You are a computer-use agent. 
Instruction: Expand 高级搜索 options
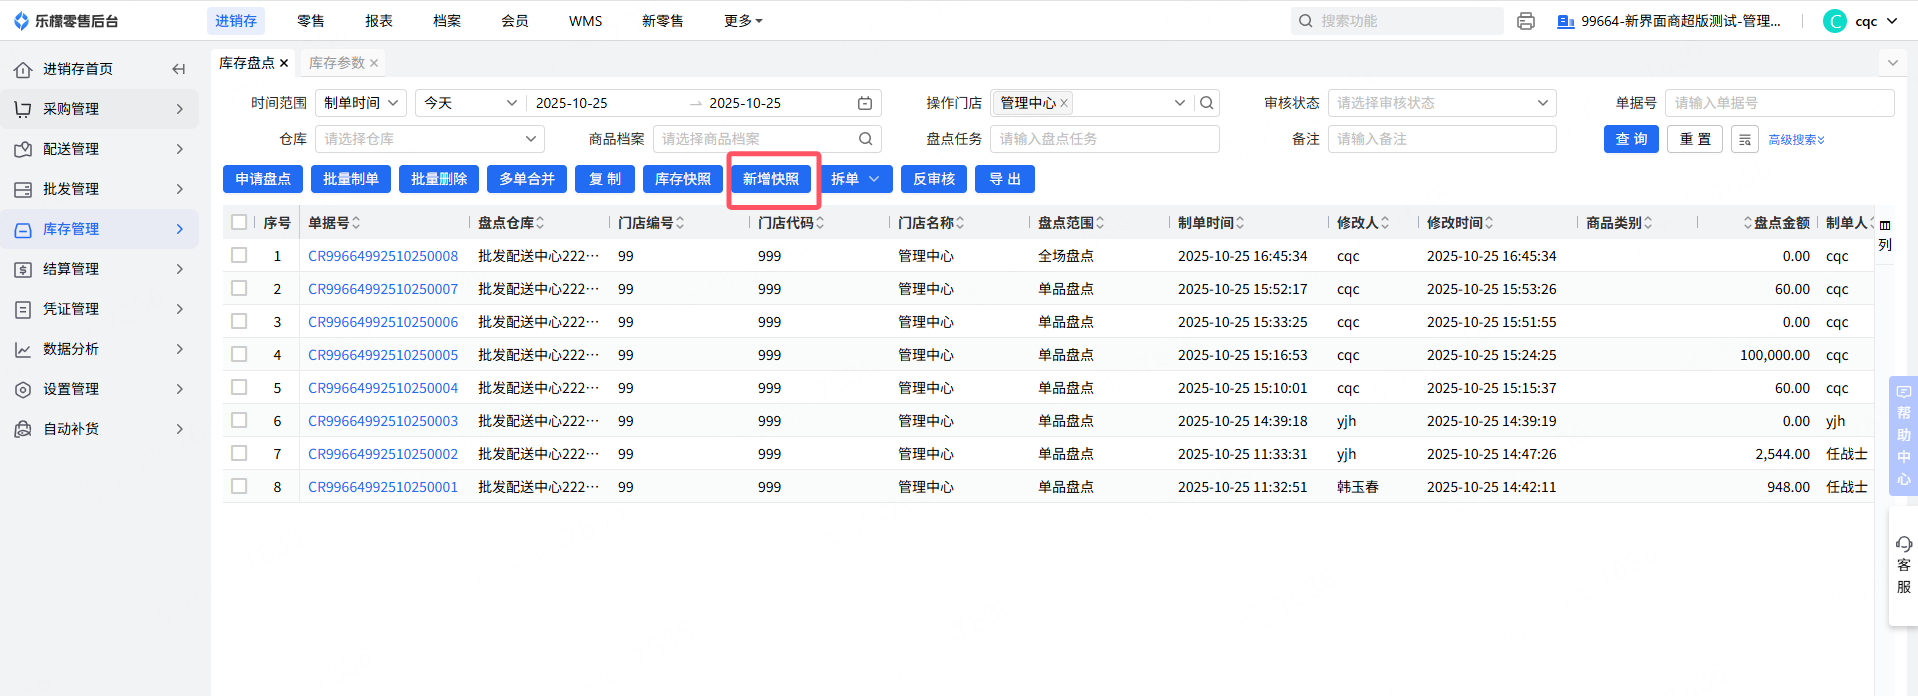click(x=1797, y=140)
